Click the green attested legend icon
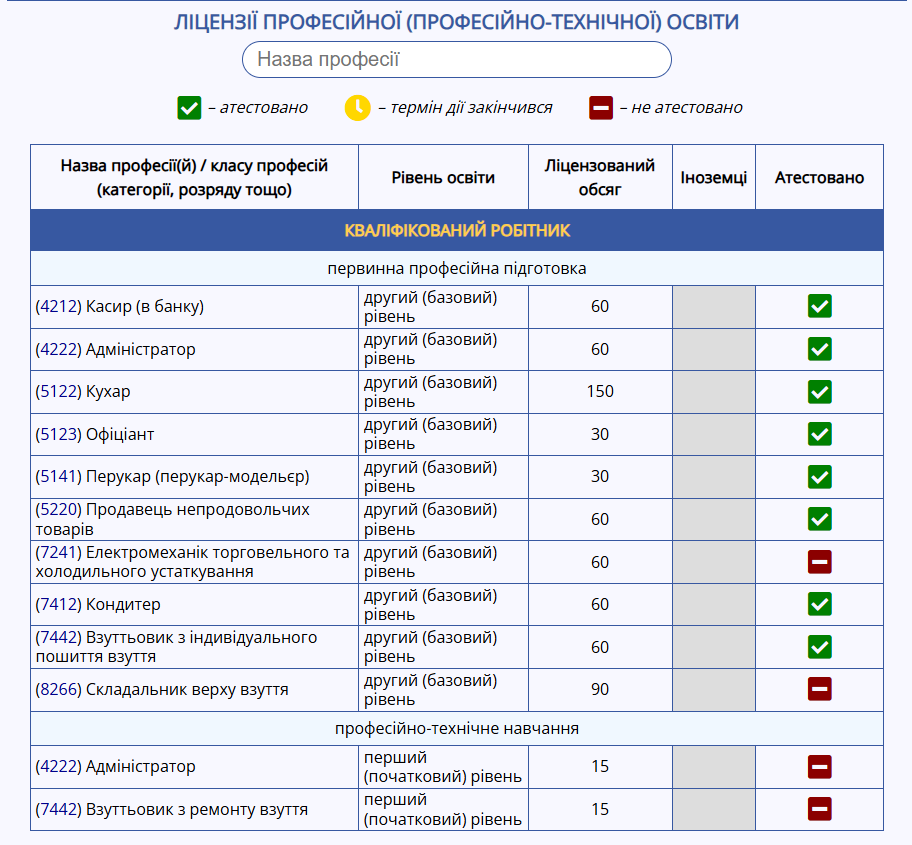The height and width of the screenshot is (845, 912). pyautogui.click(x=189, y=108)
